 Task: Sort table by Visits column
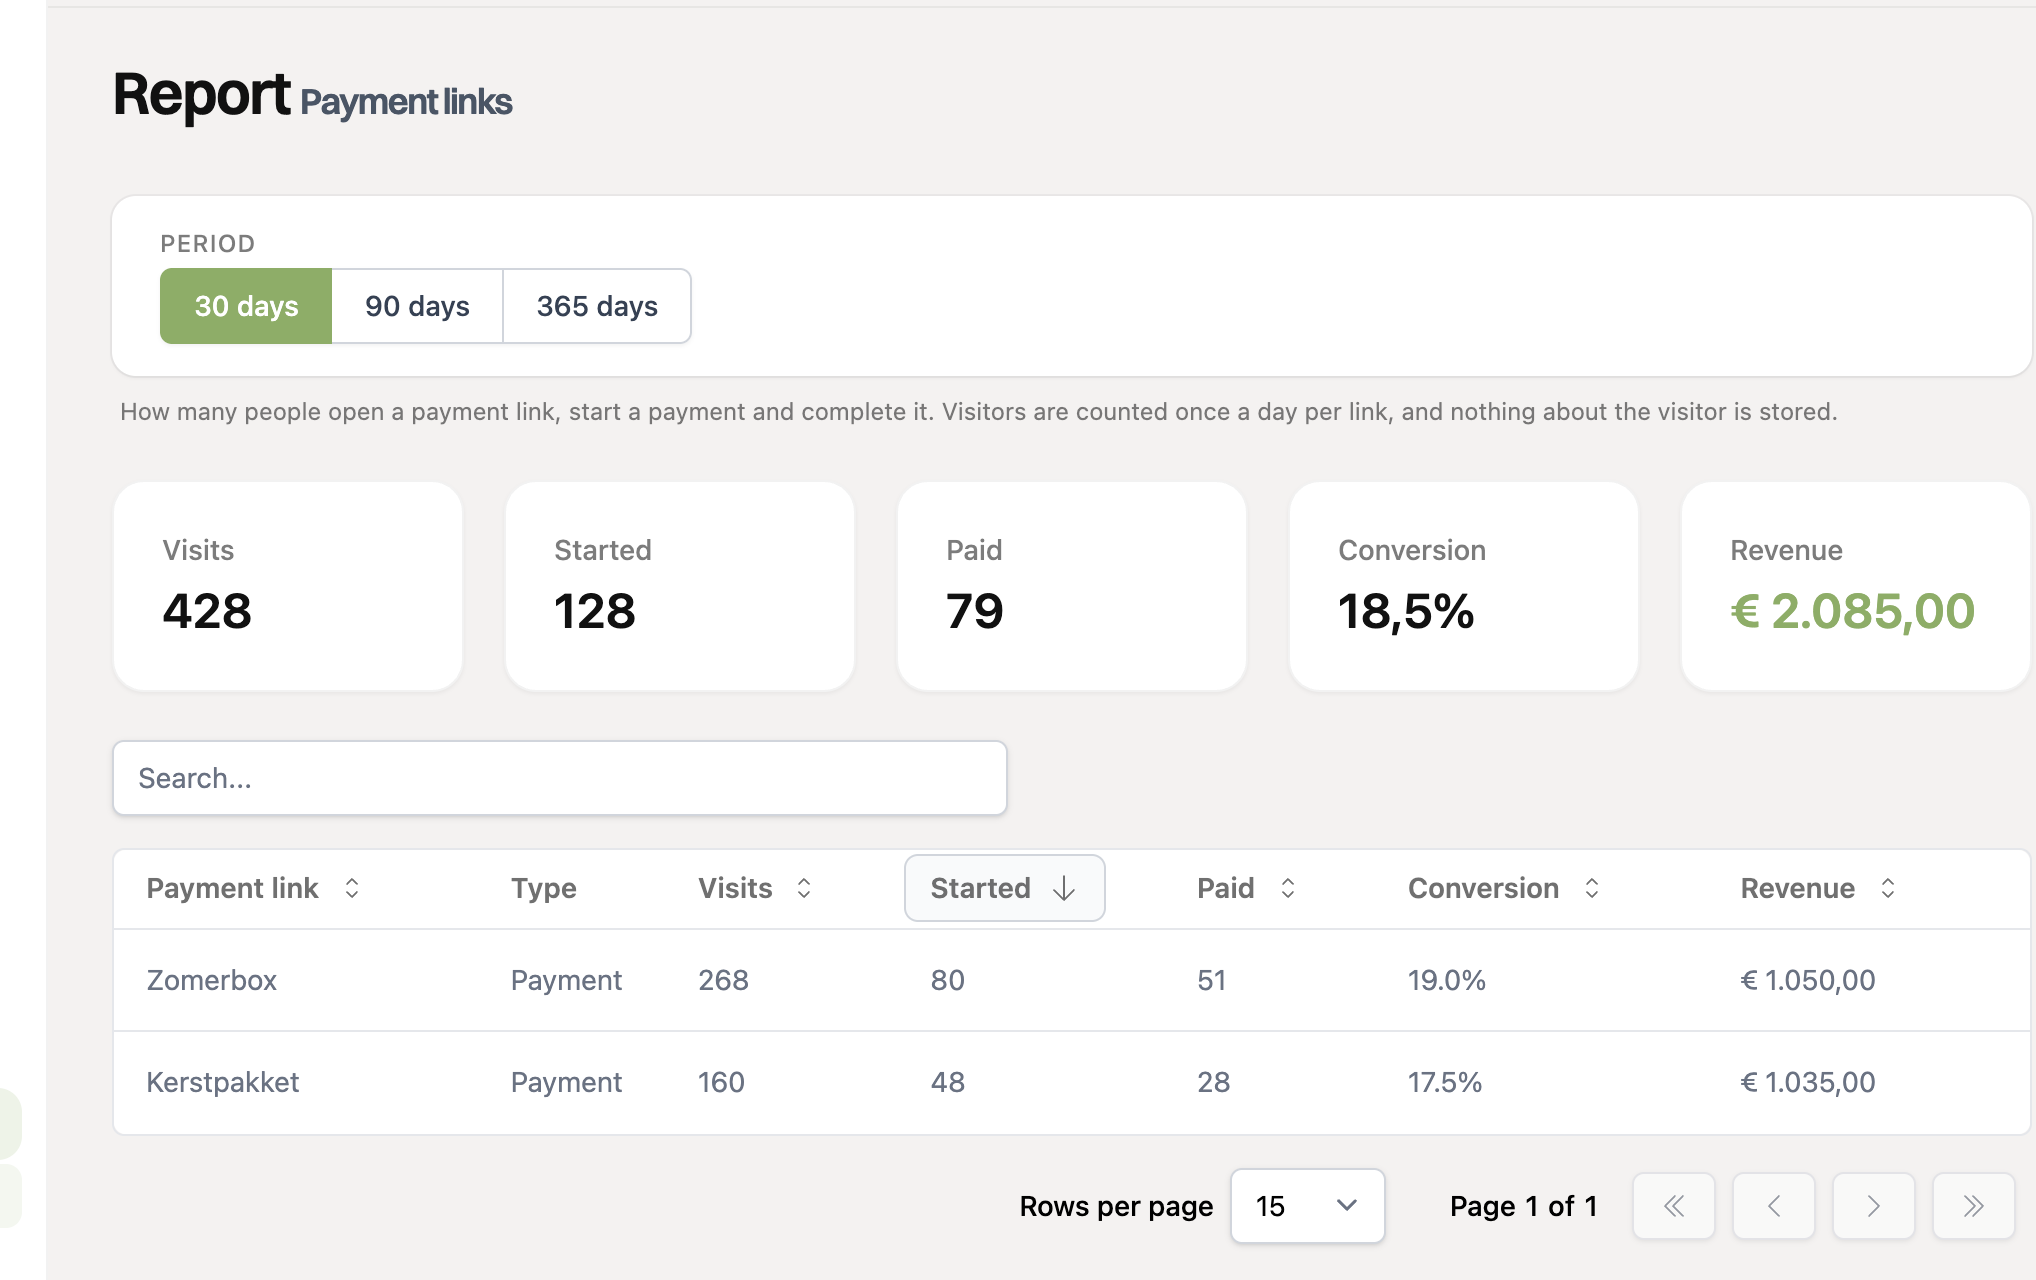[x=755, y=888]
